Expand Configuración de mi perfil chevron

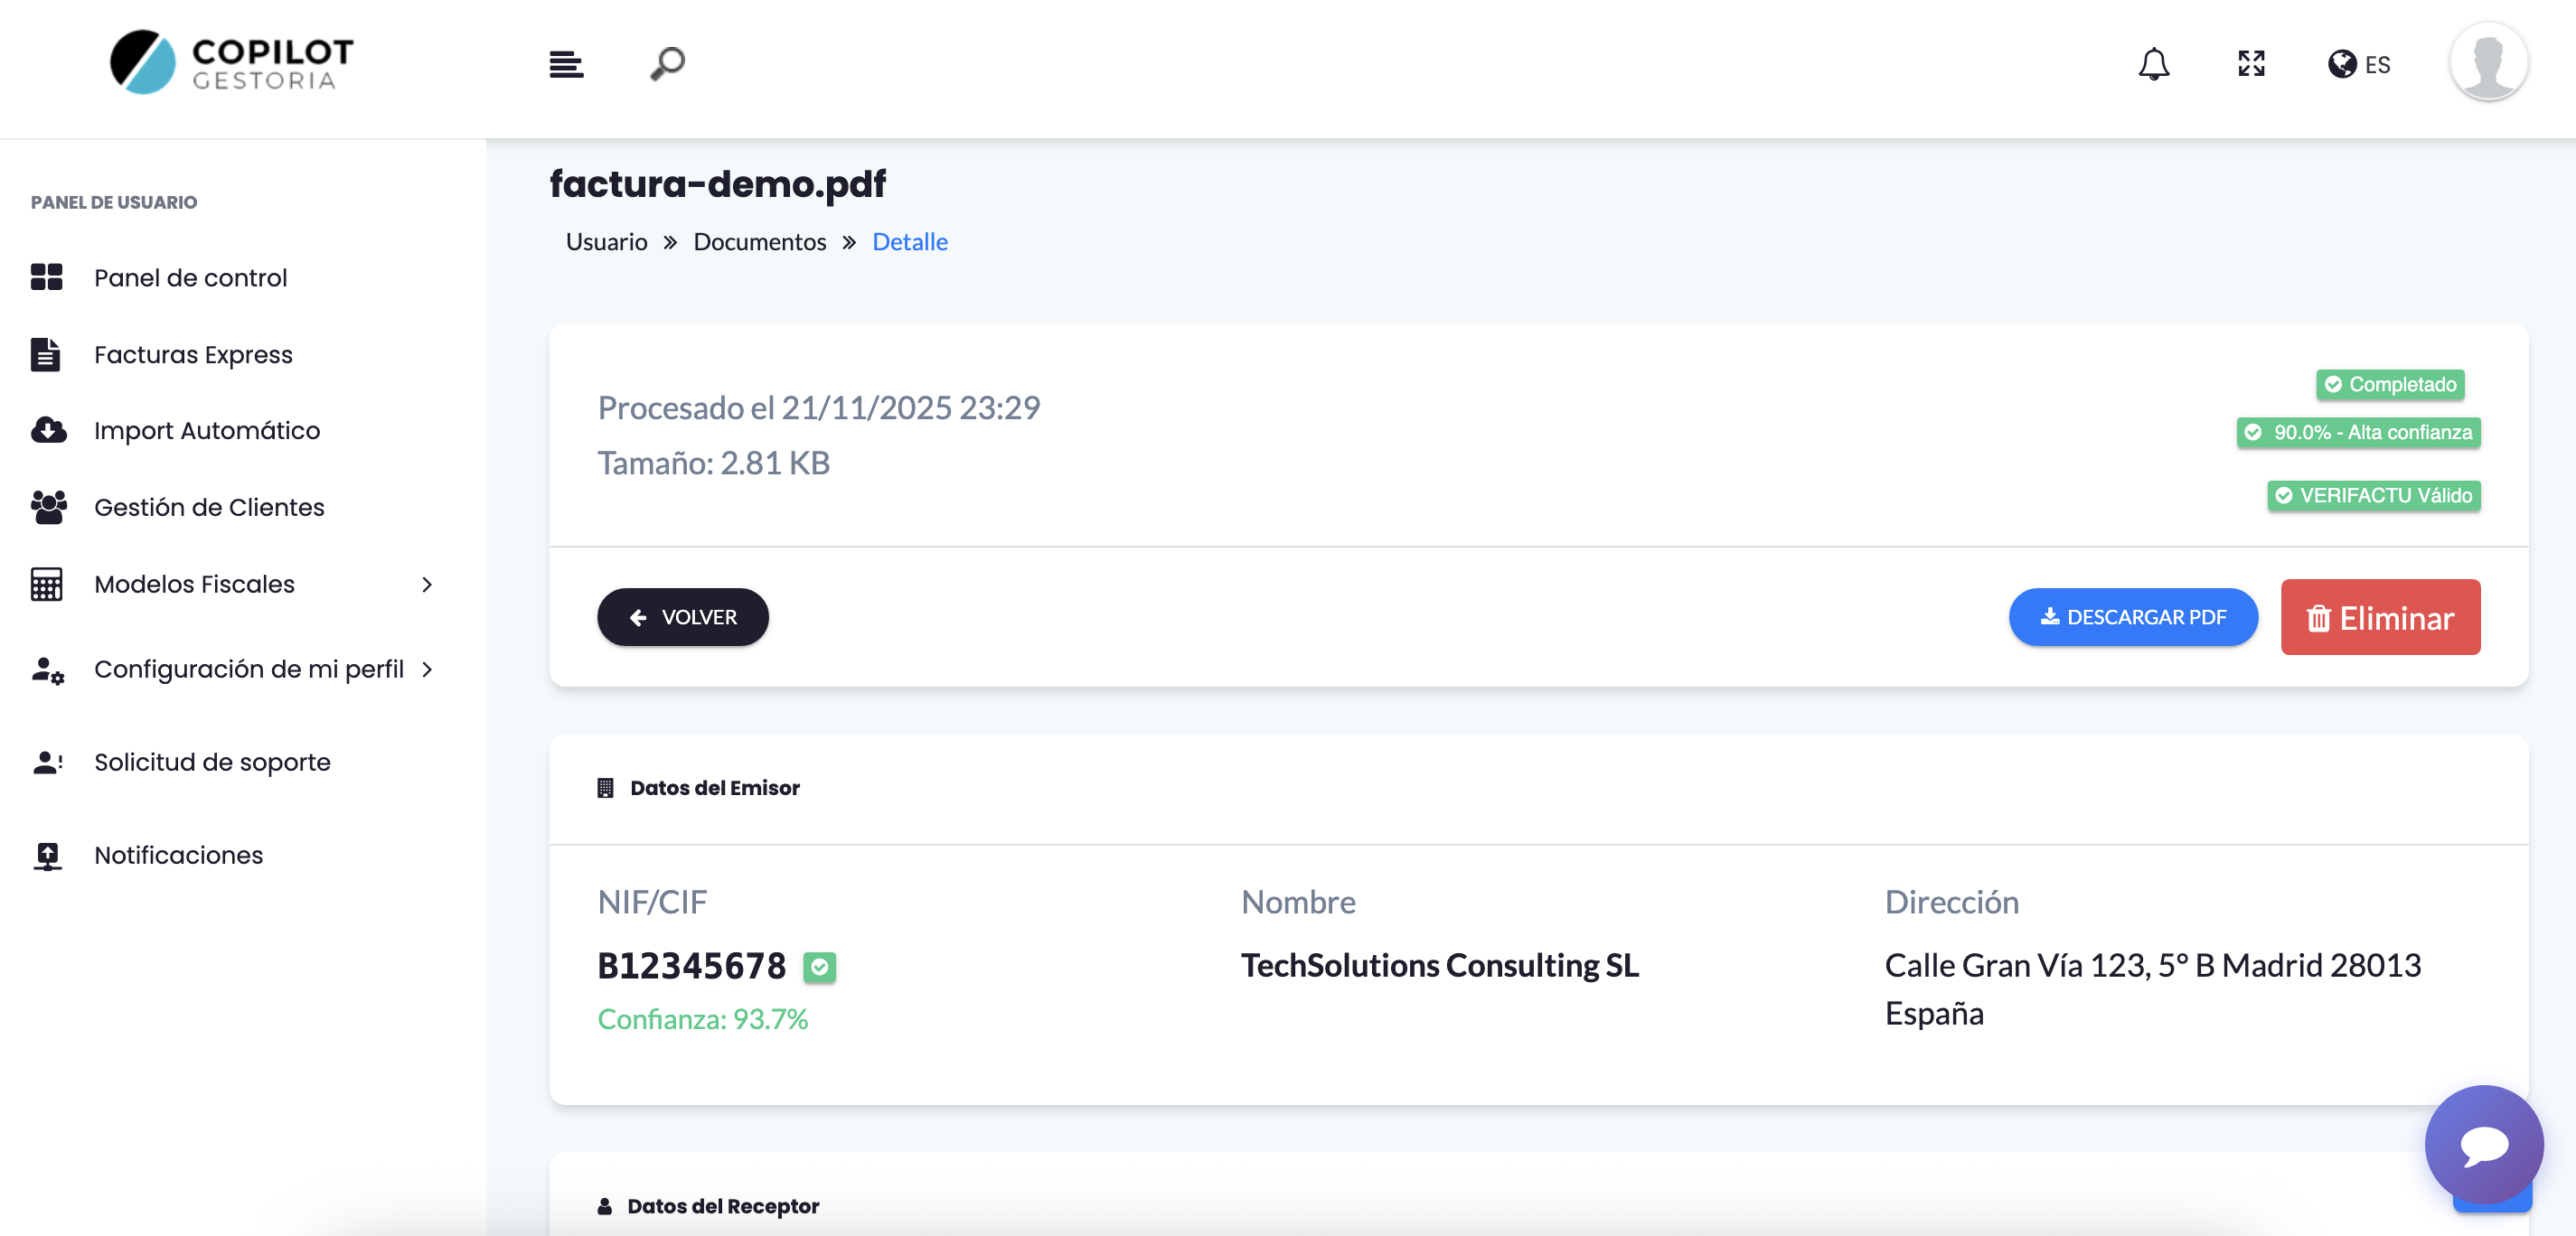[427, 669]
